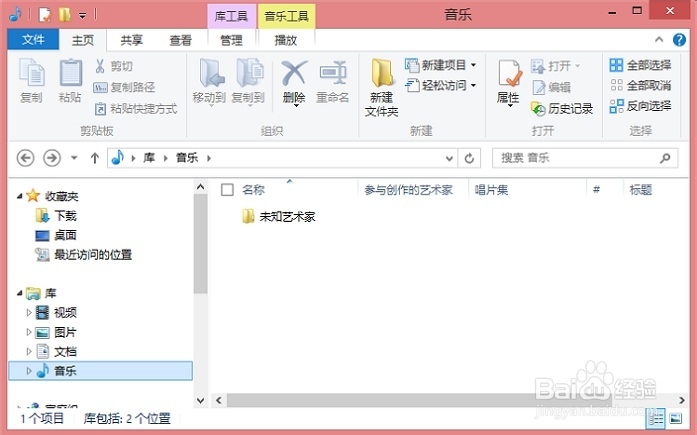697x435 pixels.
Task: Switch to the Play (播放) tab
Action: [x=286, y=40]
